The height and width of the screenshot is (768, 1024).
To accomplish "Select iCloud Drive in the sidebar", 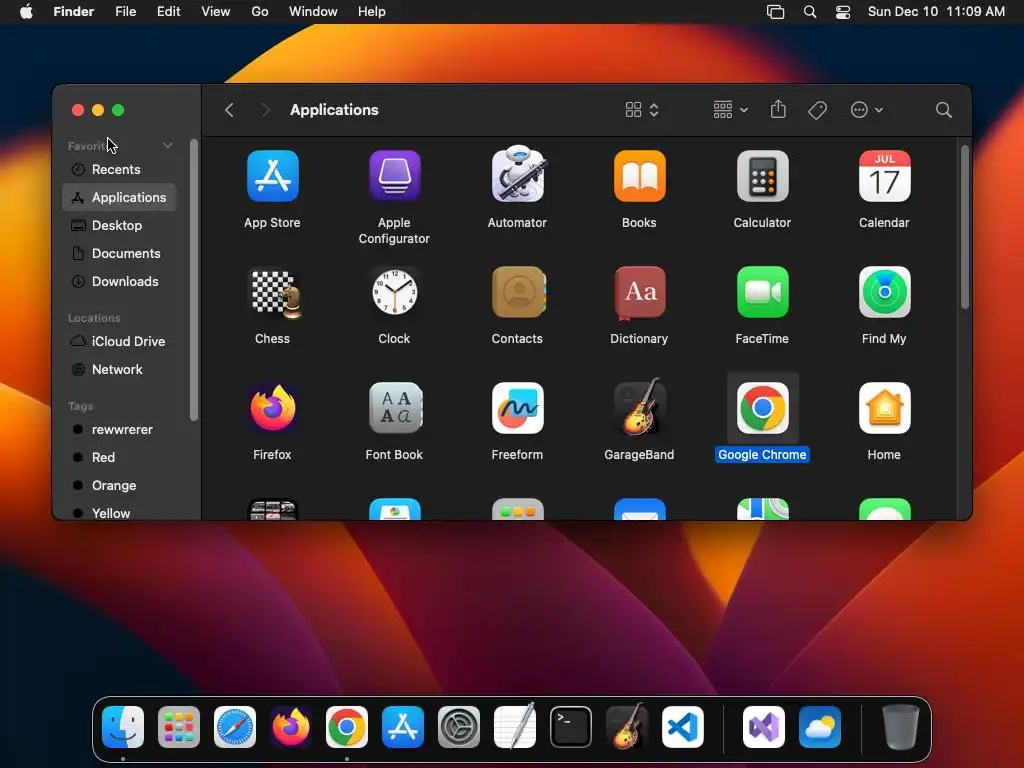I will click(x=120, y=341).
